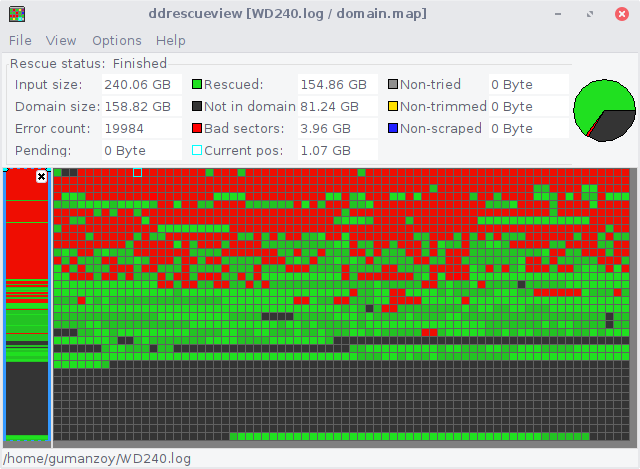The width and height of the screenshot is (640, 469).
Task: Click the dark Not in domain swatch
Action: pyautogui.click(x=197, y=107)
